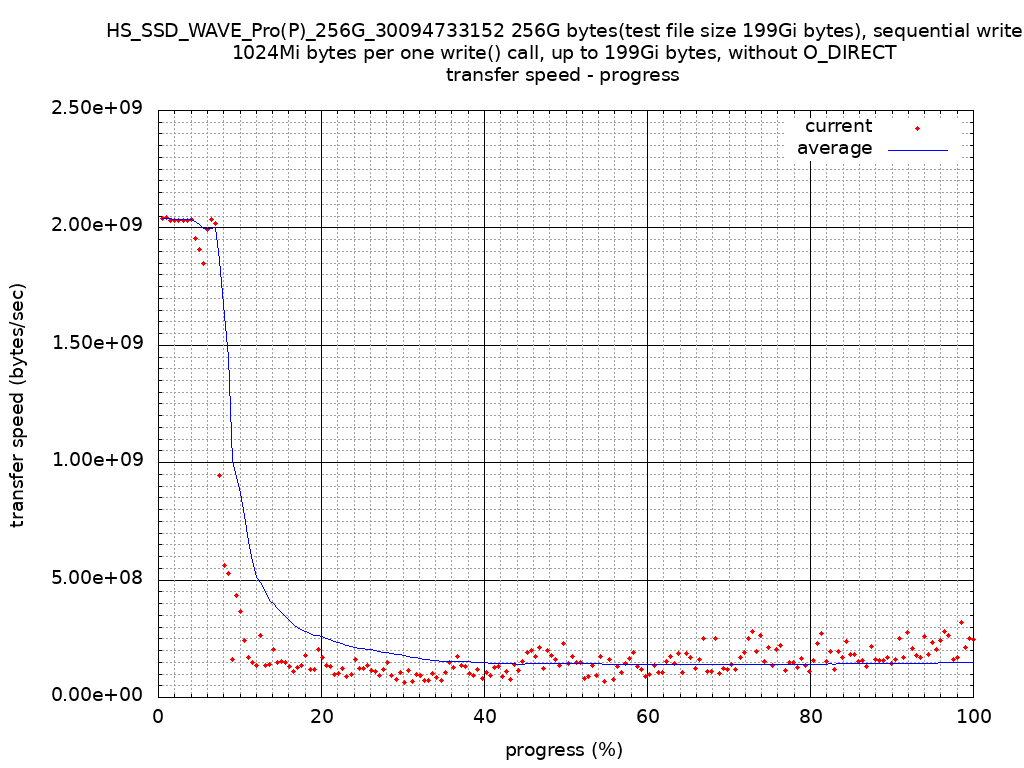
Task: Click the 60 tick label on x-axis
Action: [x=647, y=716]
